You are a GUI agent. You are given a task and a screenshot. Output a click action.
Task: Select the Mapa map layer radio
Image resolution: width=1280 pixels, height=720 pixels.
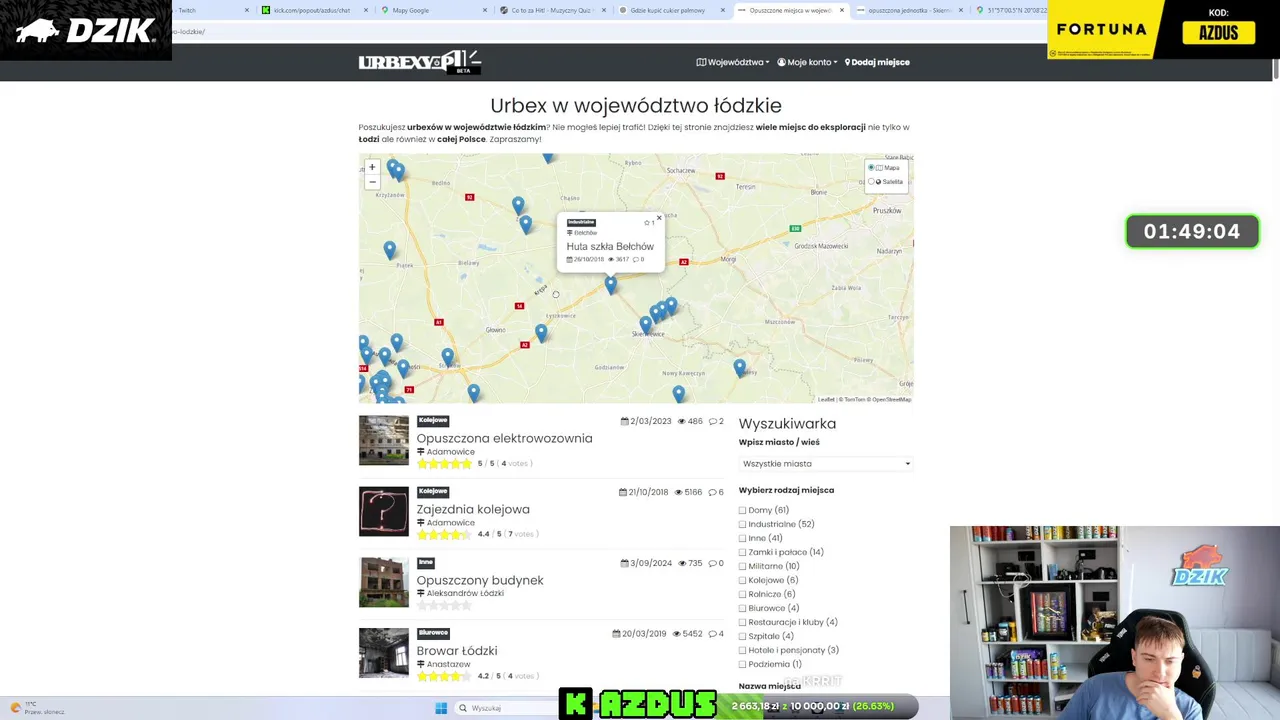click(x=871, y=167)
